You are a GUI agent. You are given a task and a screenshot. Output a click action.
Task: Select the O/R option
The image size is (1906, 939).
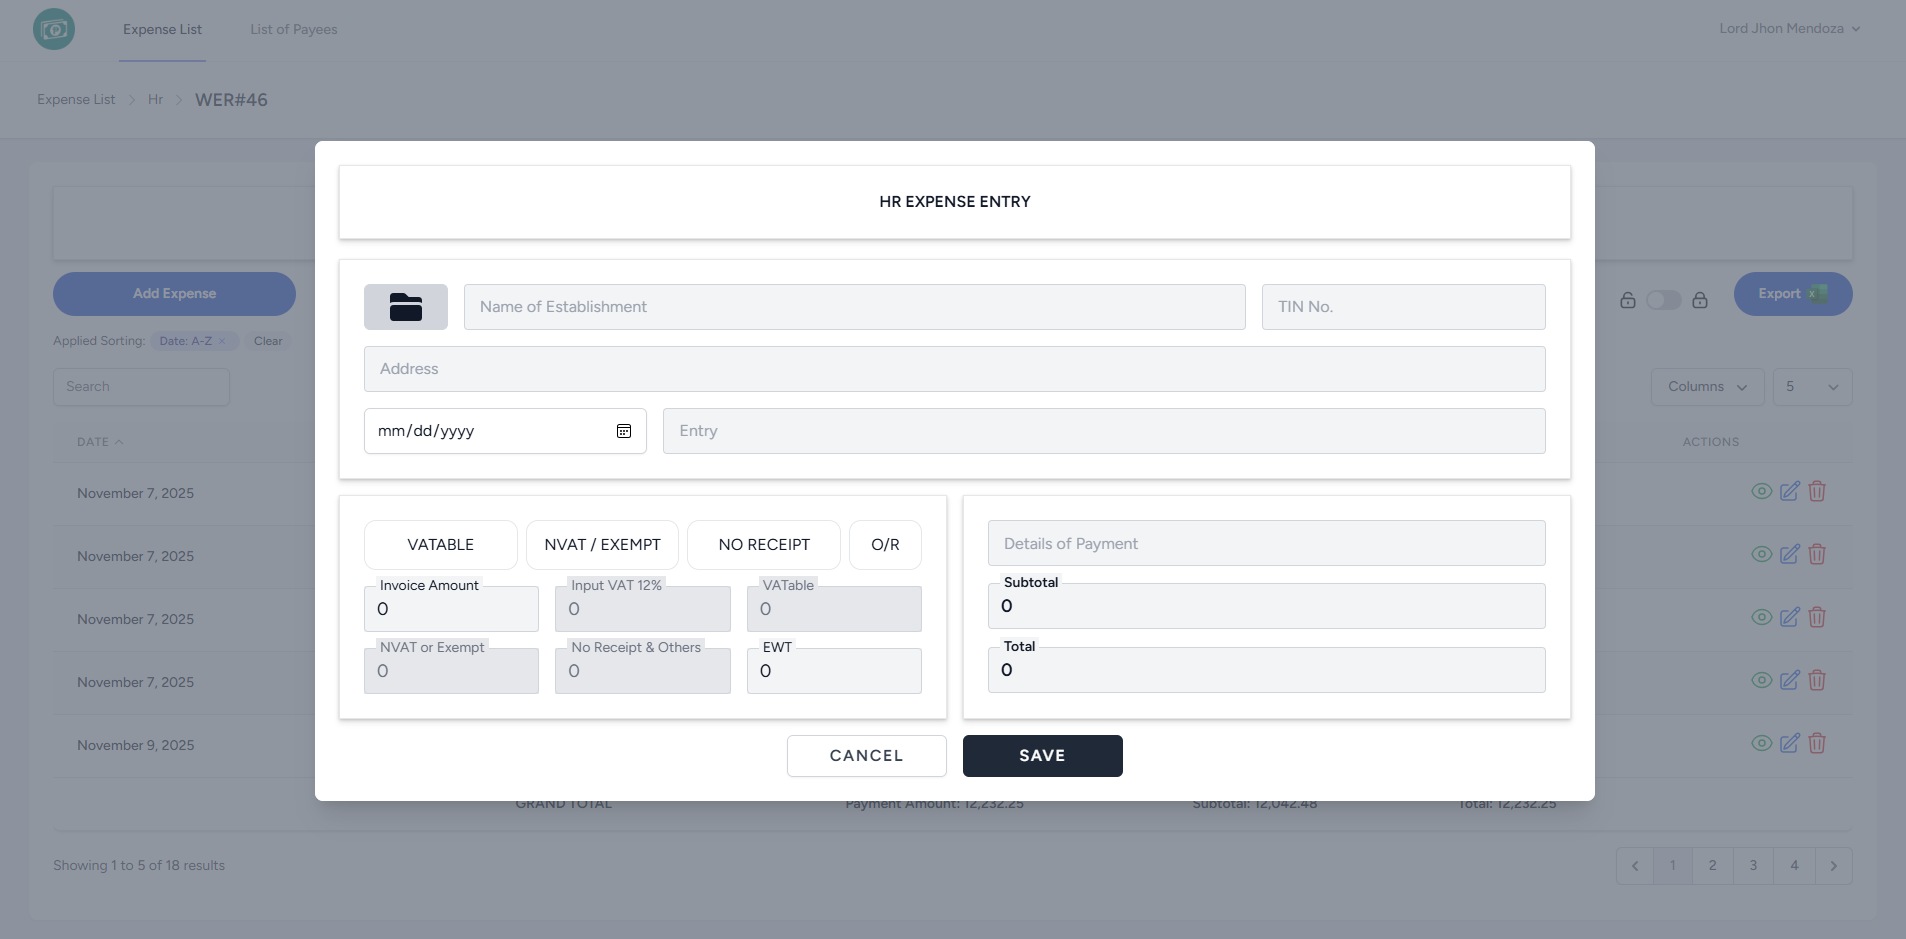885,545
